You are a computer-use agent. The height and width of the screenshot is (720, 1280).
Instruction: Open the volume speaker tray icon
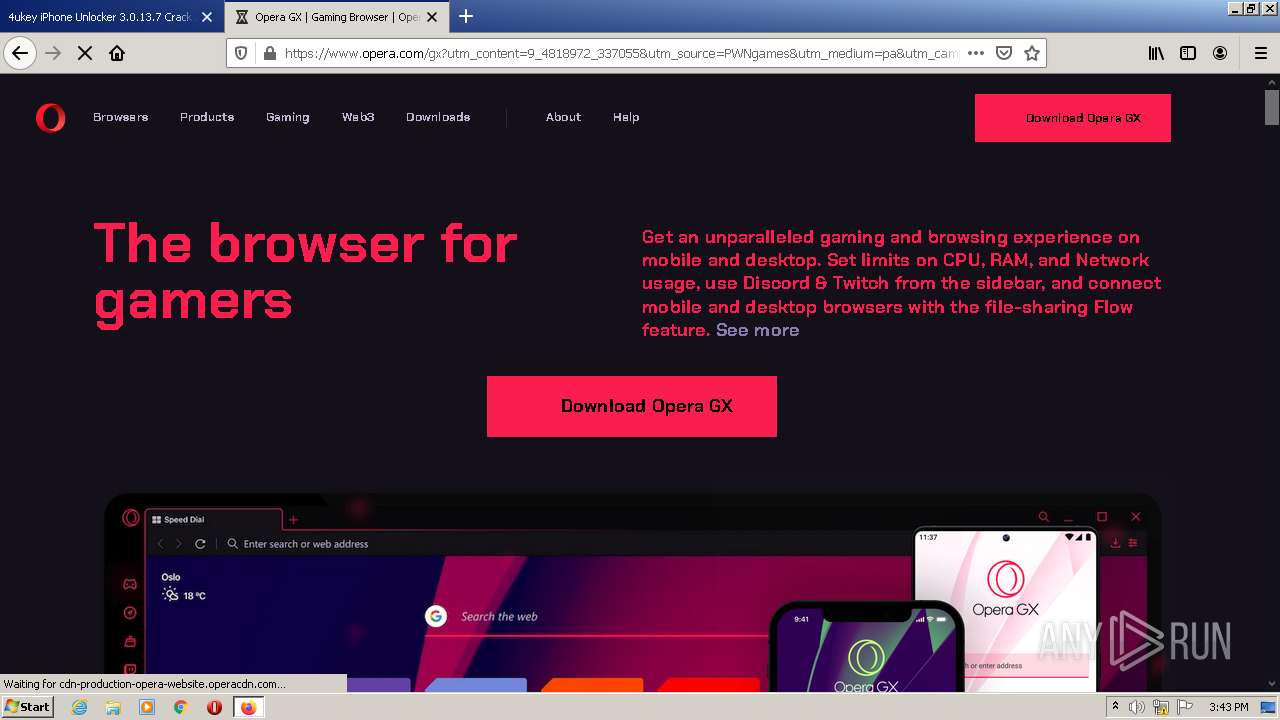tap(1137, 707)
